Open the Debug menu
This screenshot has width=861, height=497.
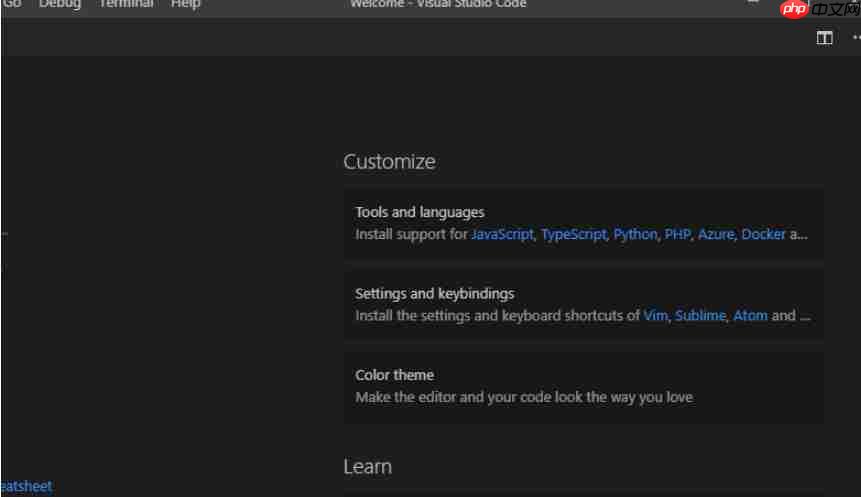(x=60, y=4)
